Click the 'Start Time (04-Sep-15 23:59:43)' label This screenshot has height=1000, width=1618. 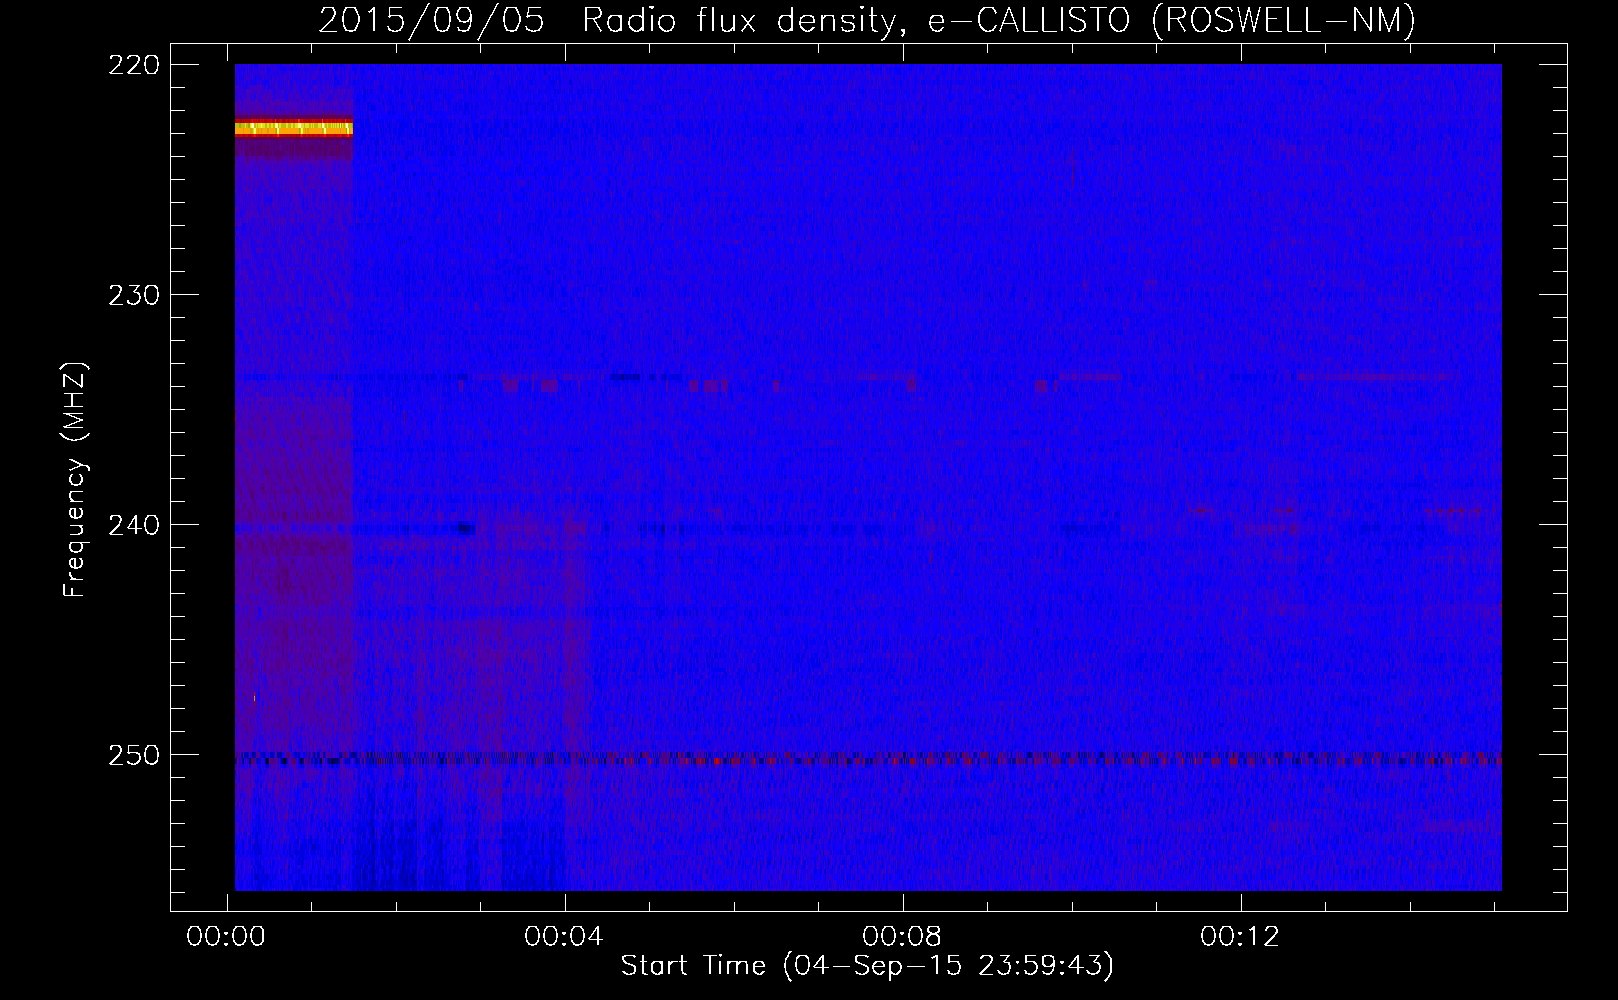click(x=867, y=966)
